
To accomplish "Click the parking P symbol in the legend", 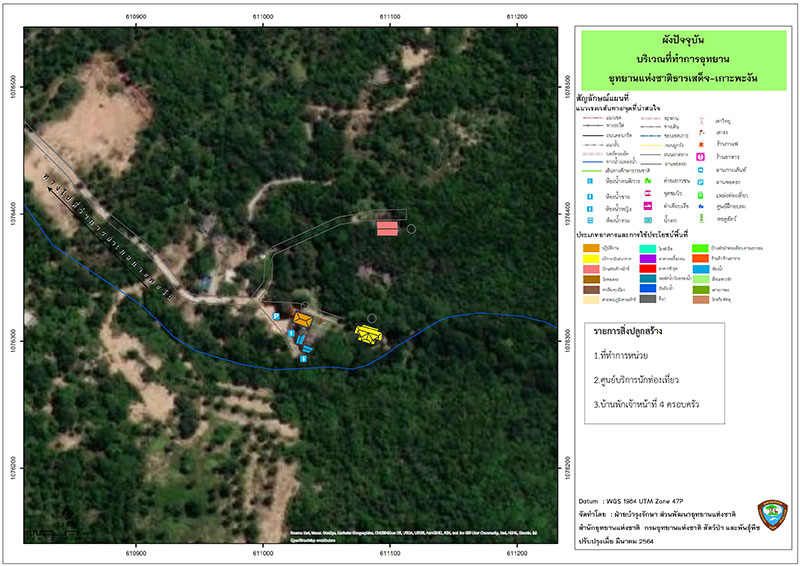I will click(x=701, y=182).
